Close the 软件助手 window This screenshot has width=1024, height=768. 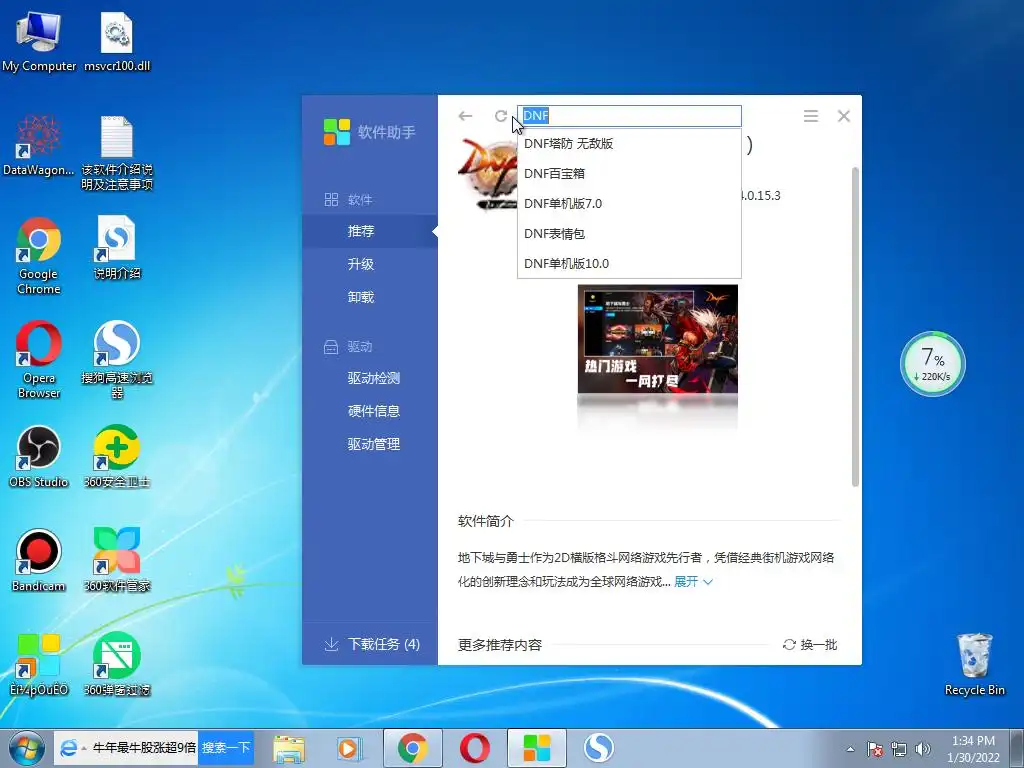[x=844, y=116]
